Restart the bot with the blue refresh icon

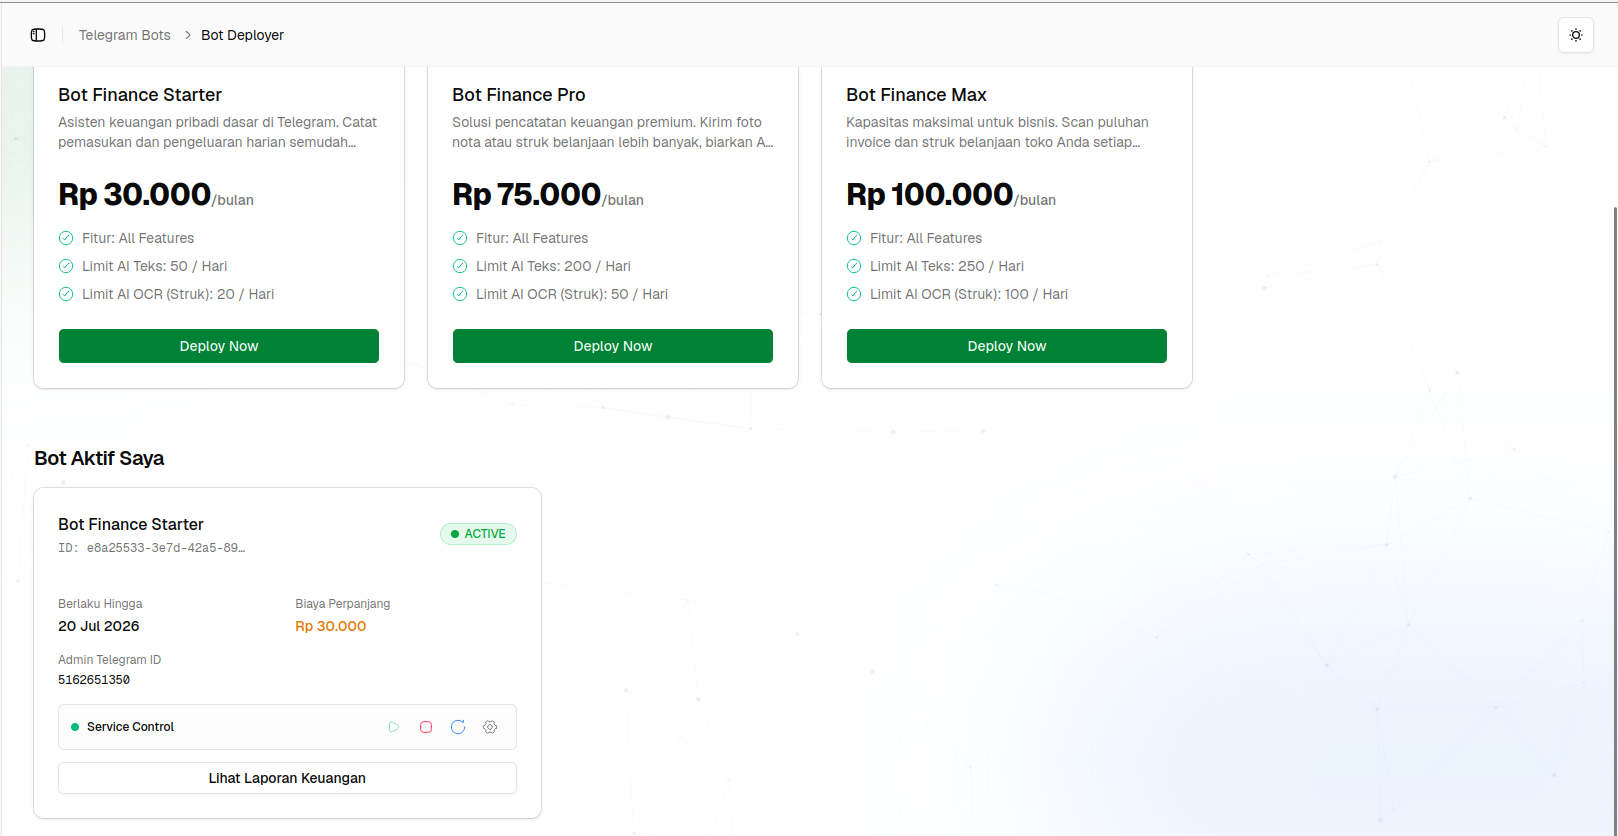[x=458, y=727]
